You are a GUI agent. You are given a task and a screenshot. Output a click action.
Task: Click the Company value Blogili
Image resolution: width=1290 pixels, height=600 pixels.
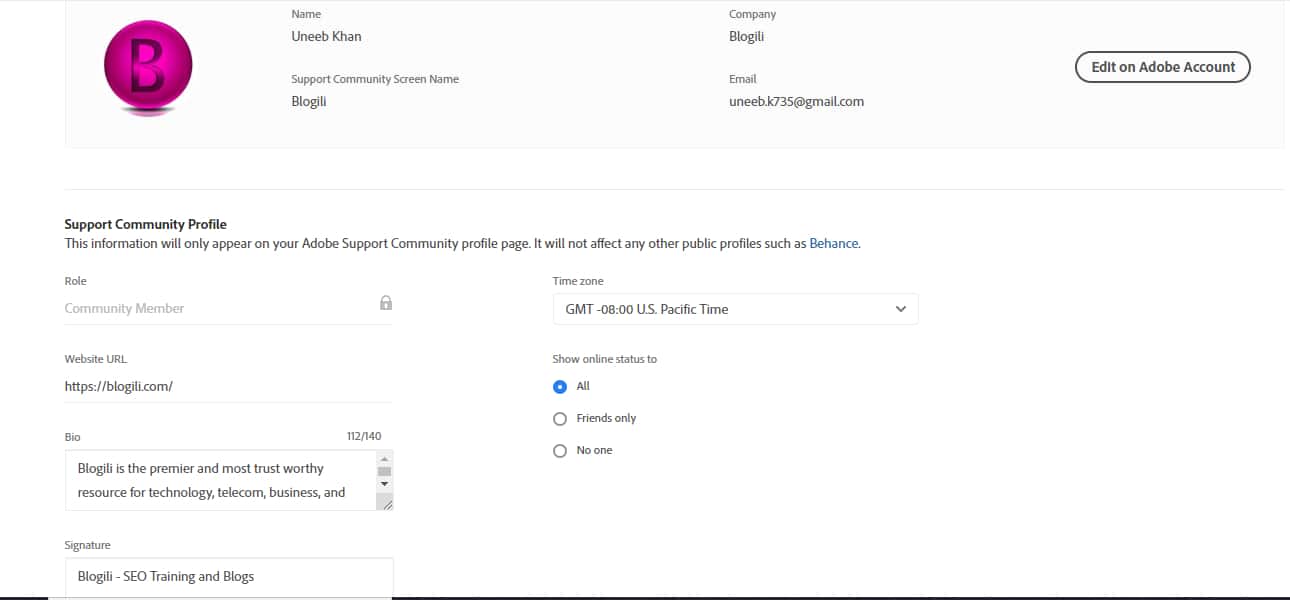(x=746, y=36)
